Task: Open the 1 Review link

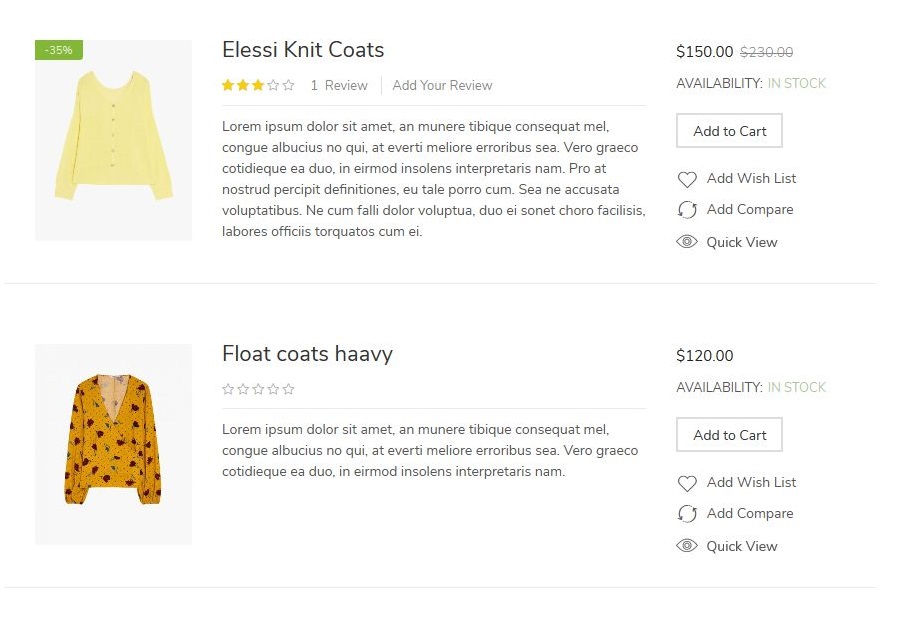Action: (339, 86)
